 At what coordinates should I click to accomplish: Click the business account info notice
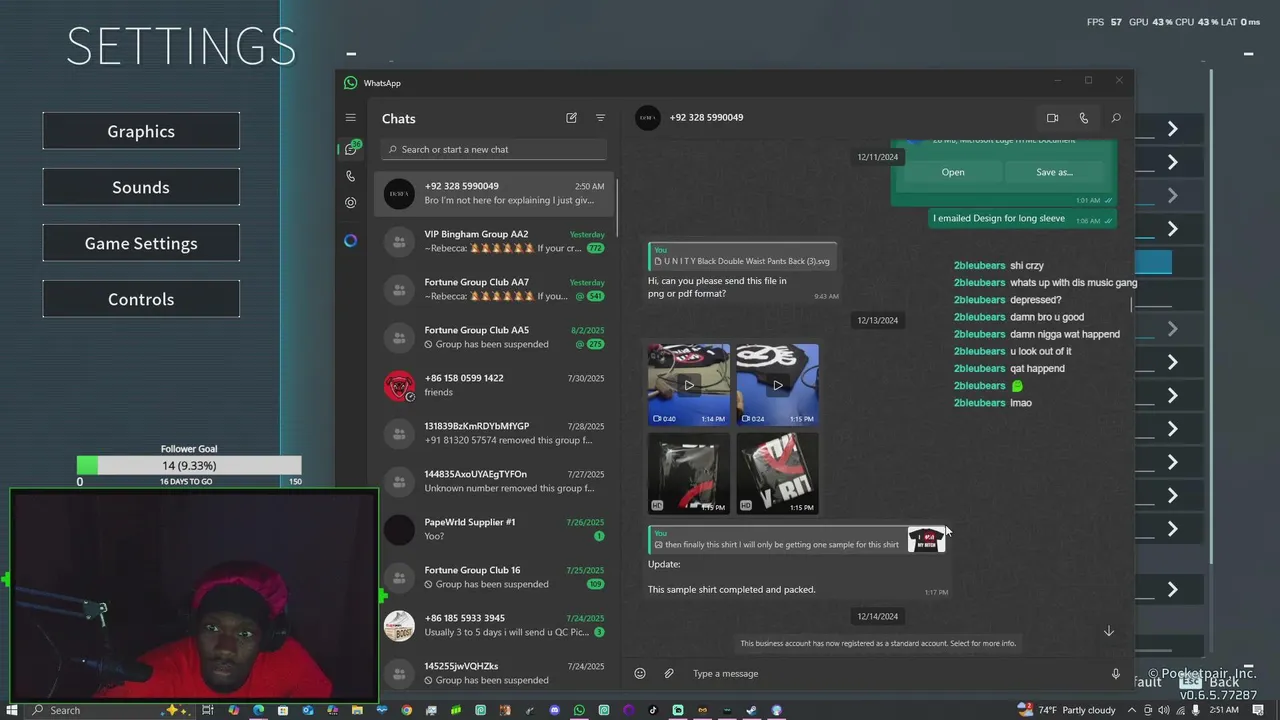tap(878, 643)
